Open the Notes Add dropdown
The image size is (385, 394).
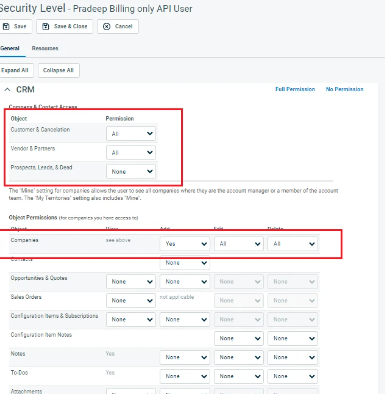(185, 357)
